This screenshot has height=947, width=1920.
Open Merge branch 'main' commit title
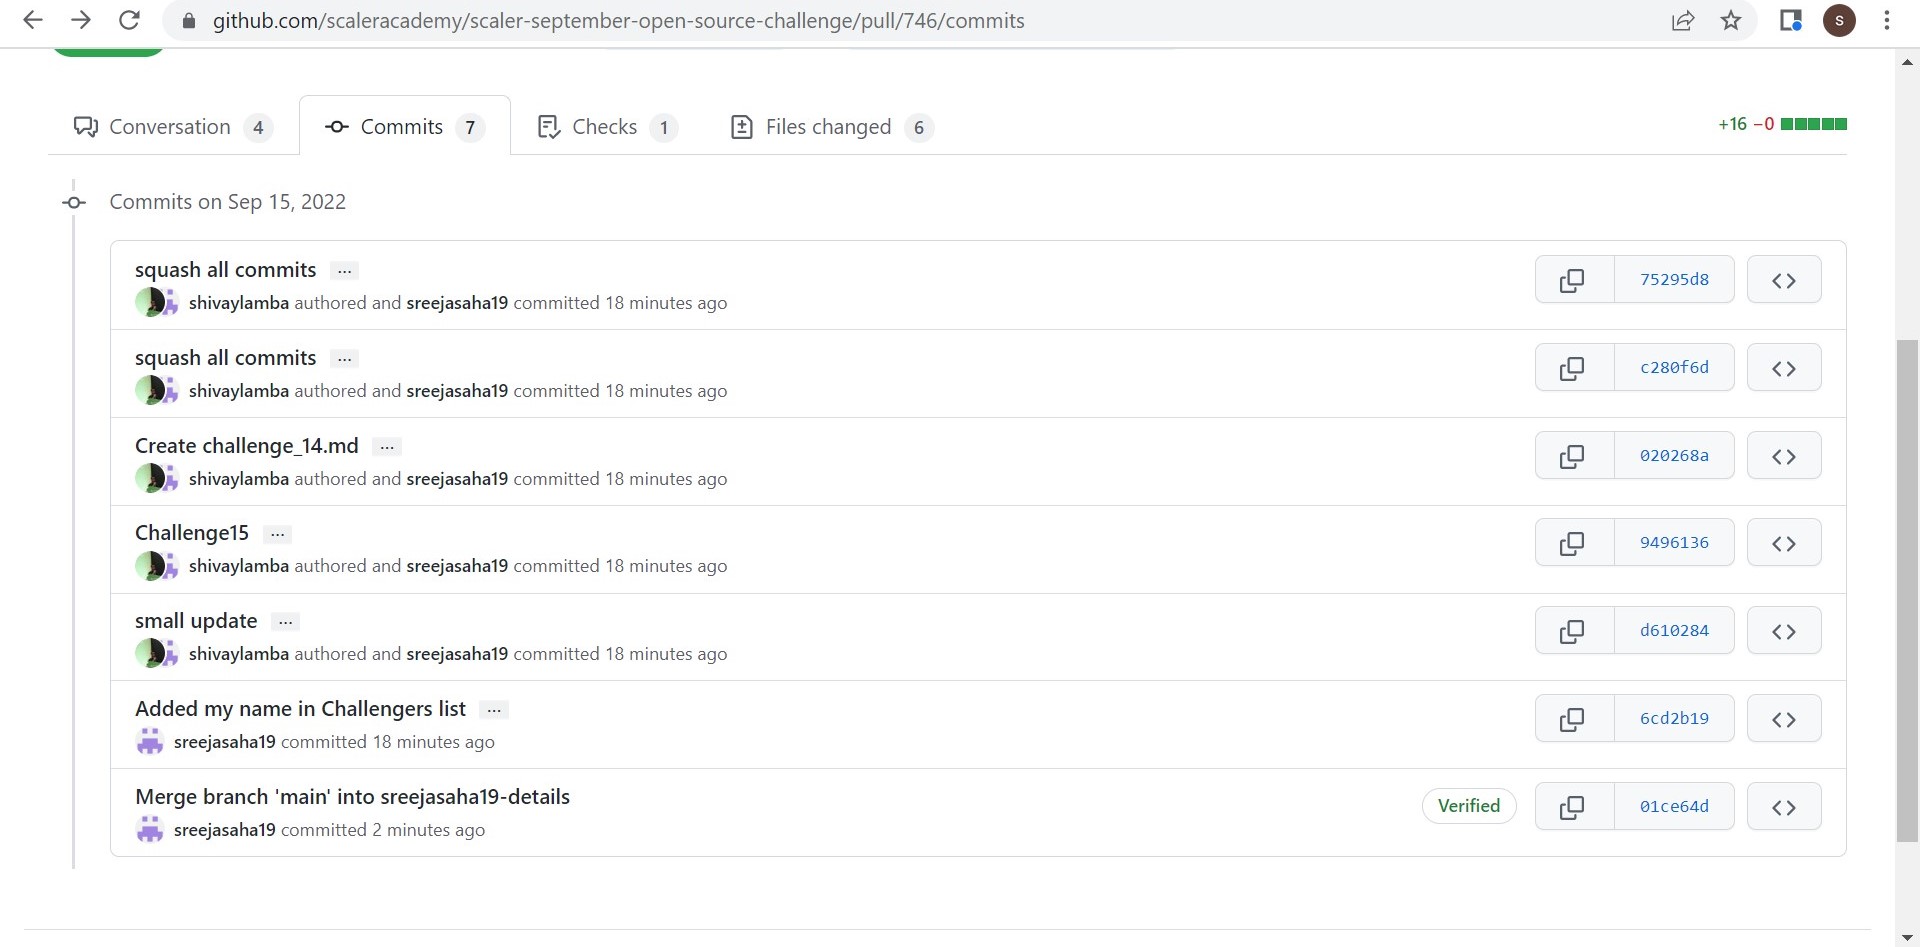(x=353, y=797)
